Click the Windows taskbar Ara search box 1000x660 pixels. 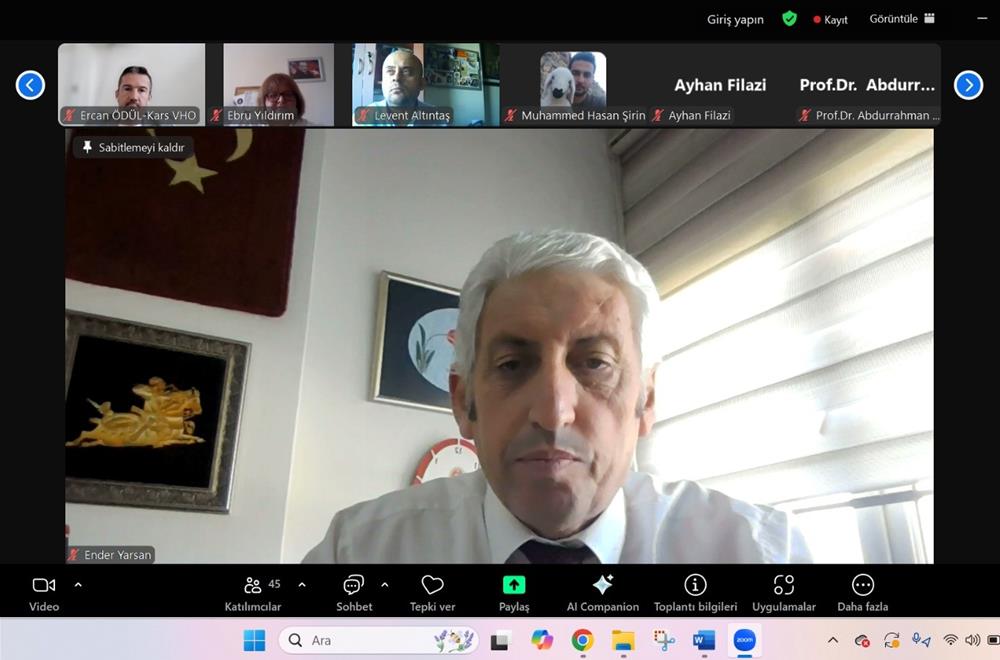tap(378, 640)
